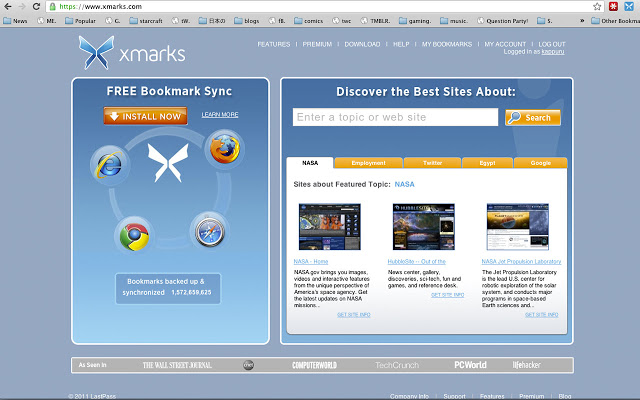Click LOG OUT in the top navigation
Viewport: 640px width, 400px height.
click(552, 44)
